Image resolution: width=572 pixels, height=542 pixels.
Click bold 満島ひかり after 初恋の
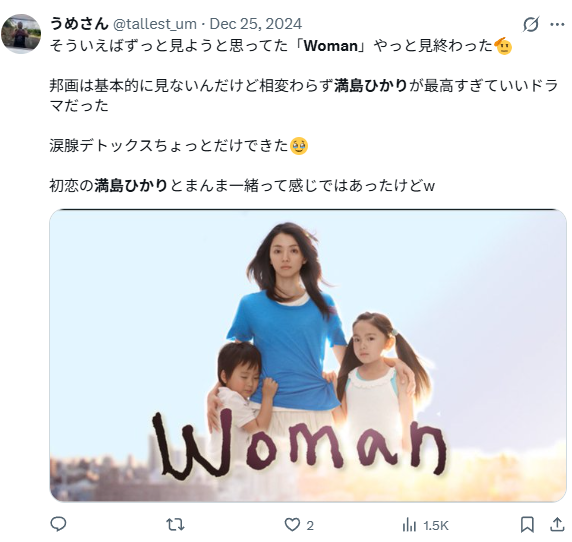point(131,185)
